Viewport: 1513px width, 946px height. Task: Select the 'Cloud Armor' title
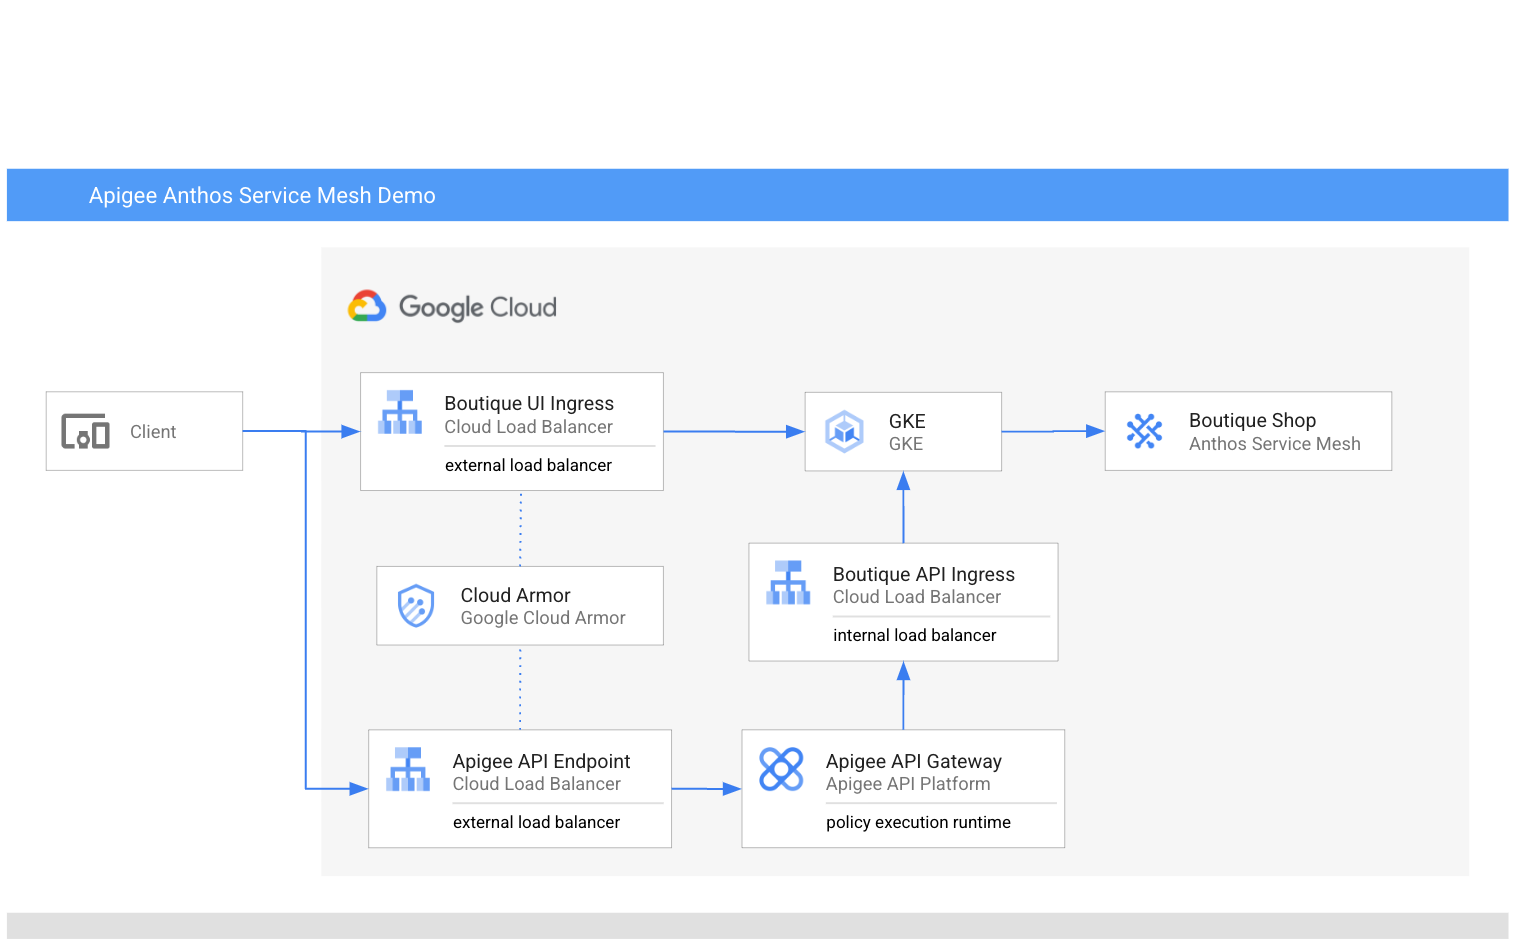pos(515,595)
